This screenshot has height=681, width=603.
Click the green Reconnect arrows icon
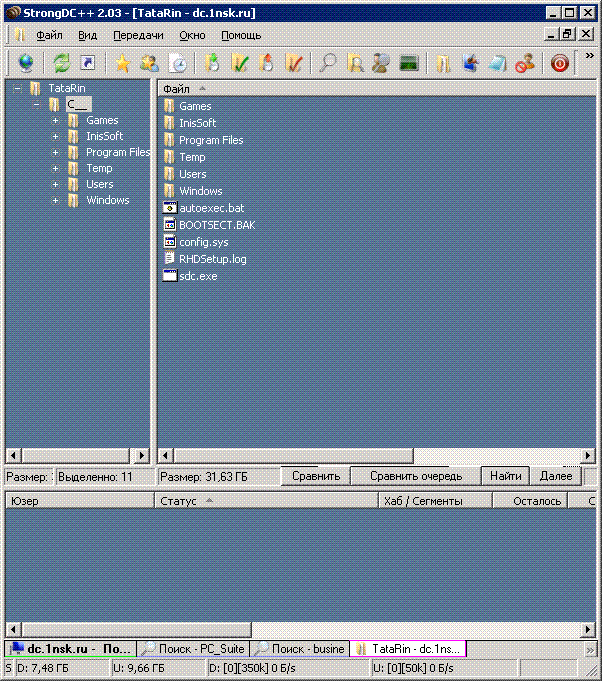[62, 63]
